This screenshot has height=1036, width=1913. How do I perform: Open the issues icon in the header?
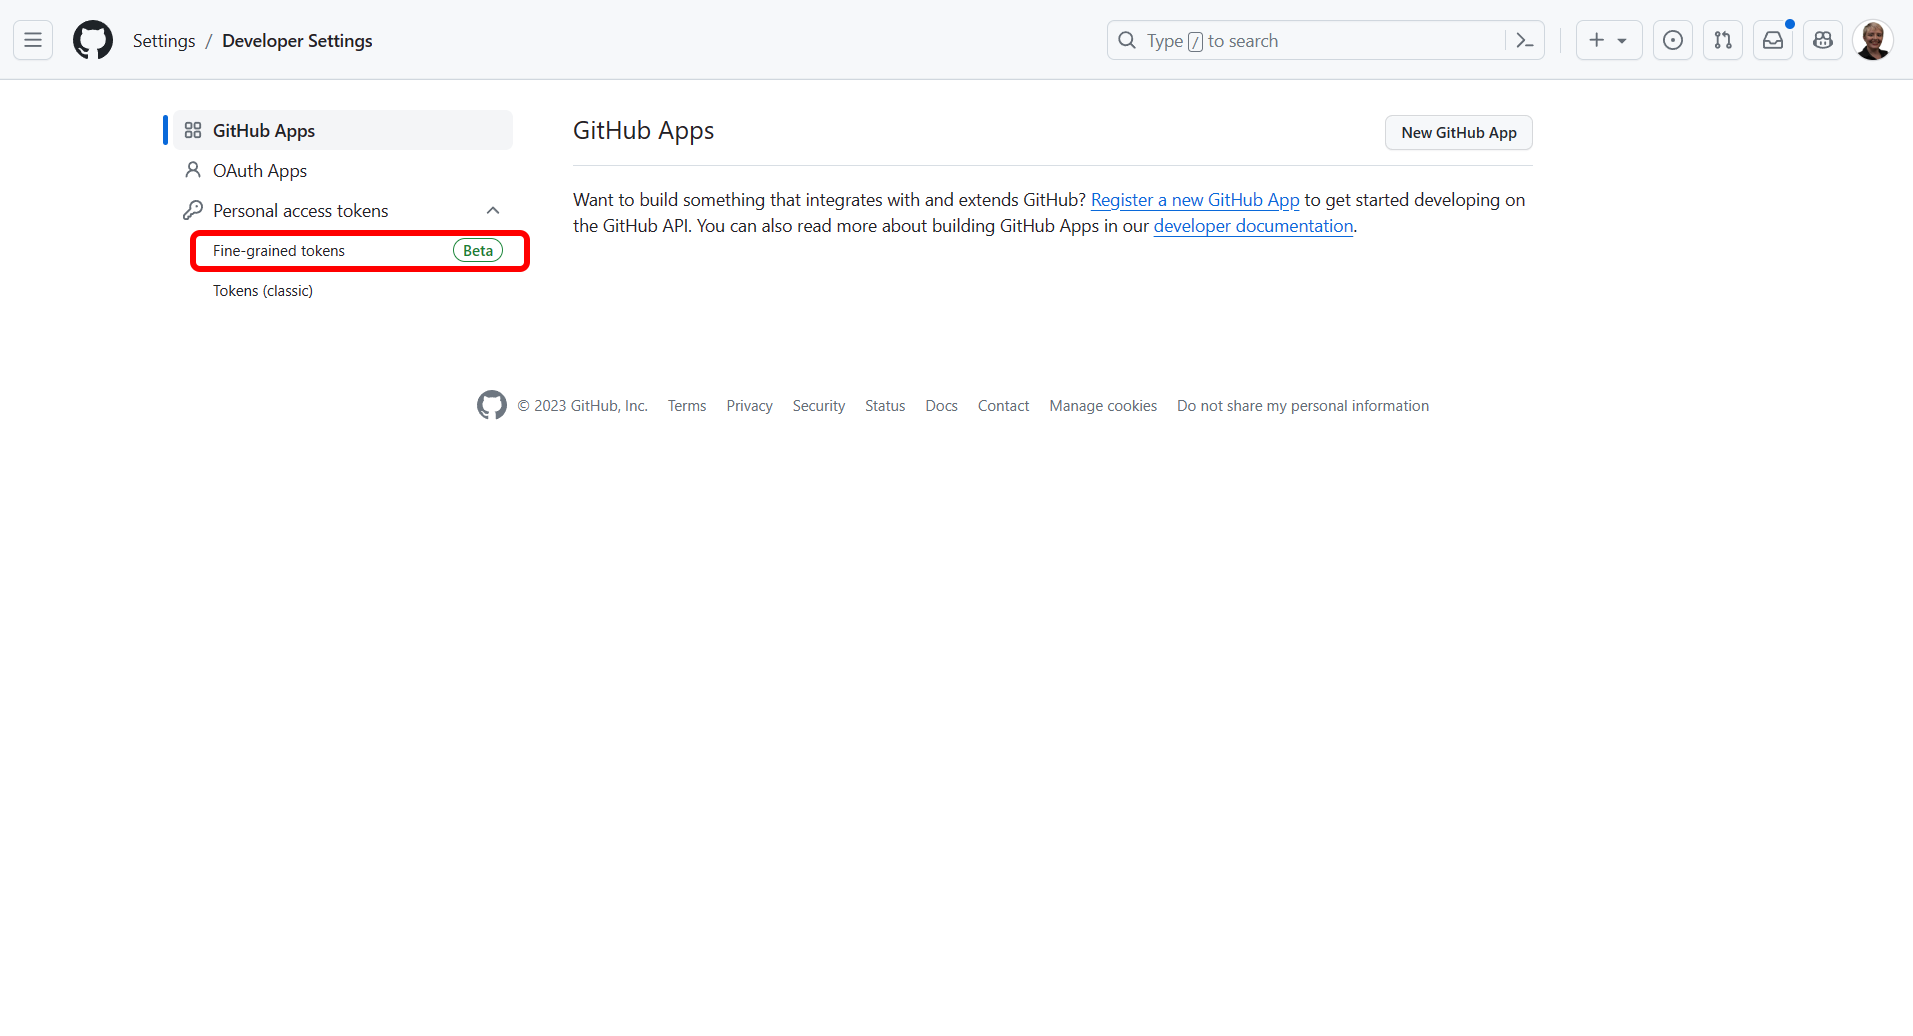coord(1673,40)
